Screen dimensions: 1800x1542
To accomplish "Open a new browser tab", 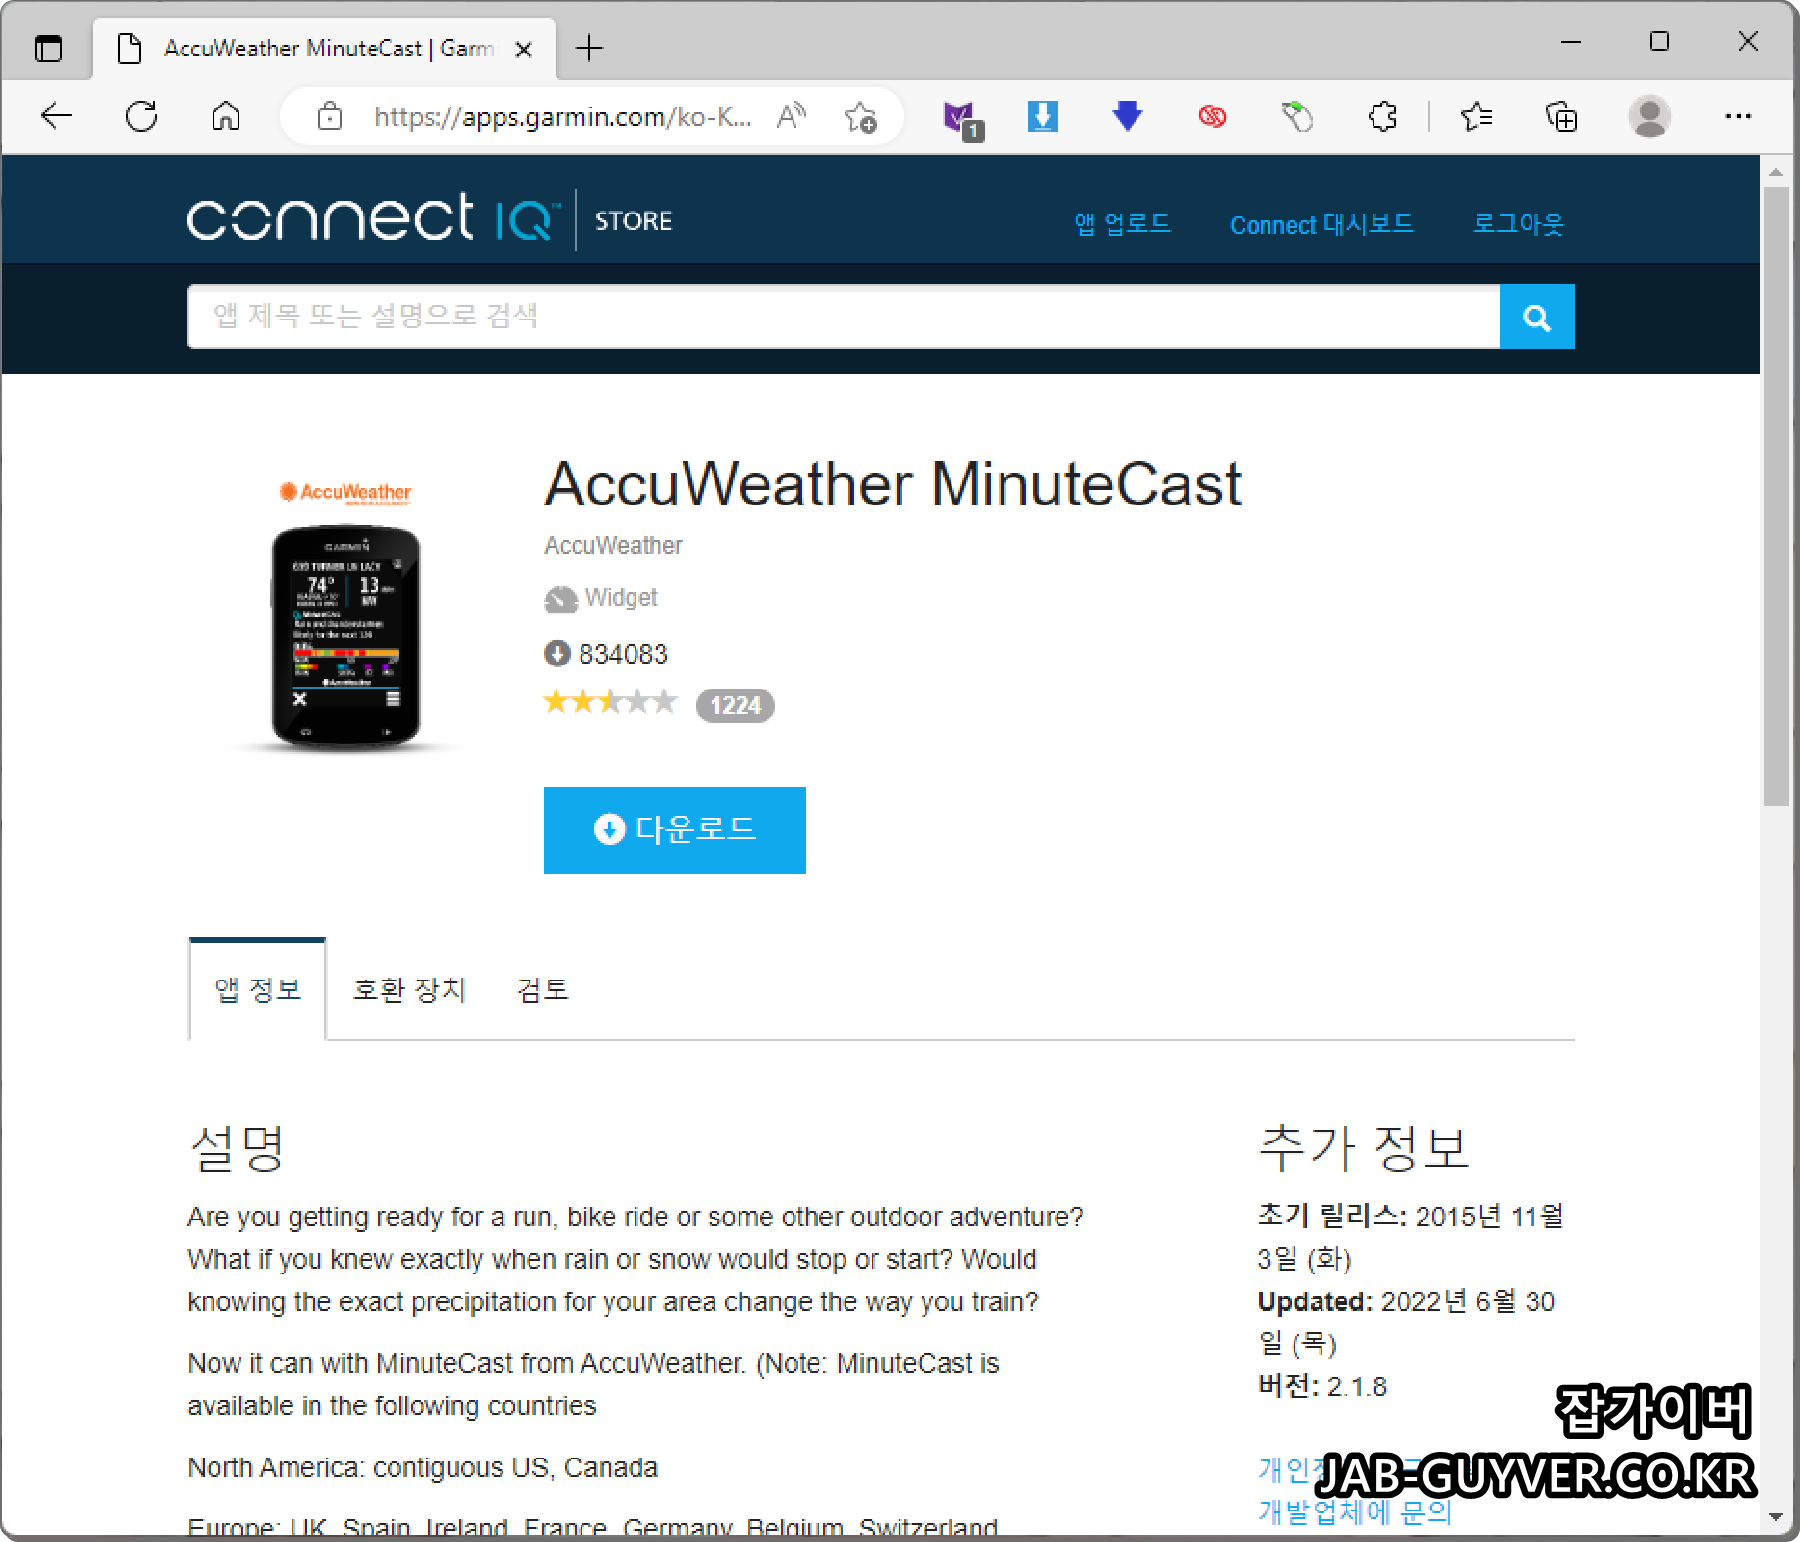I will pyautogui.click(x=590, y=48).
